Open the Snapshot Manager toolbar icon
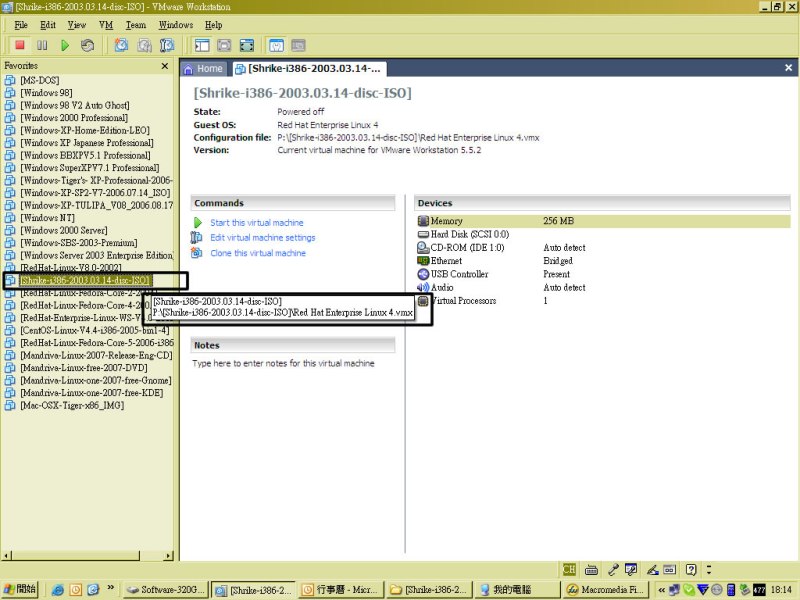The width and height of the screenshot is (800, 600). tap(167, 45)
